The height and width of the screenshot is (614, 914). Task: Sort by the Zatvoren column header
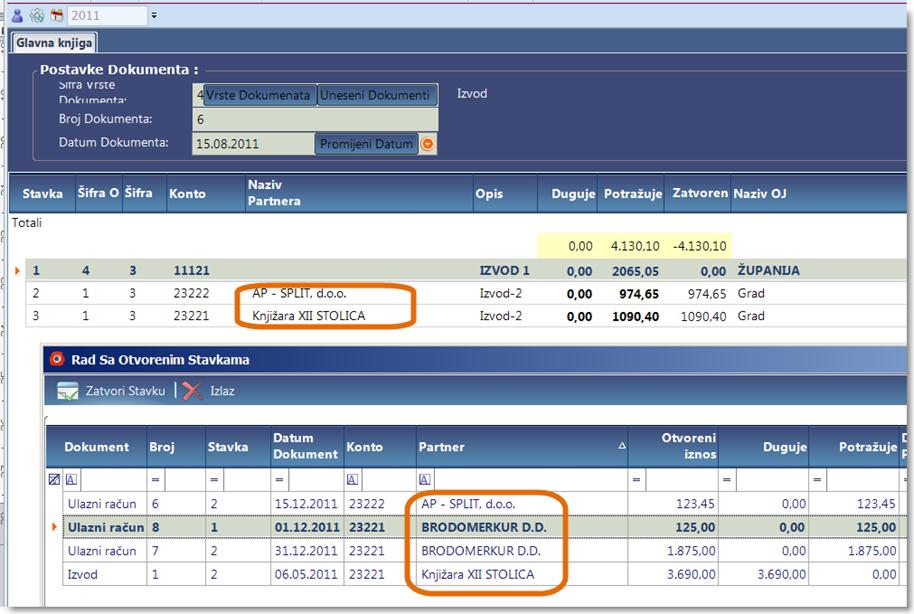tap(698, 193)
